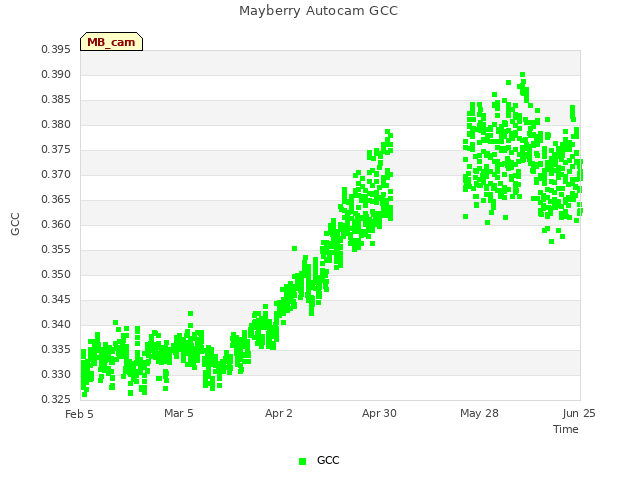Click the isolated data point near 0.355 in early April
This screenshot has width=640, height=480.
295,249
